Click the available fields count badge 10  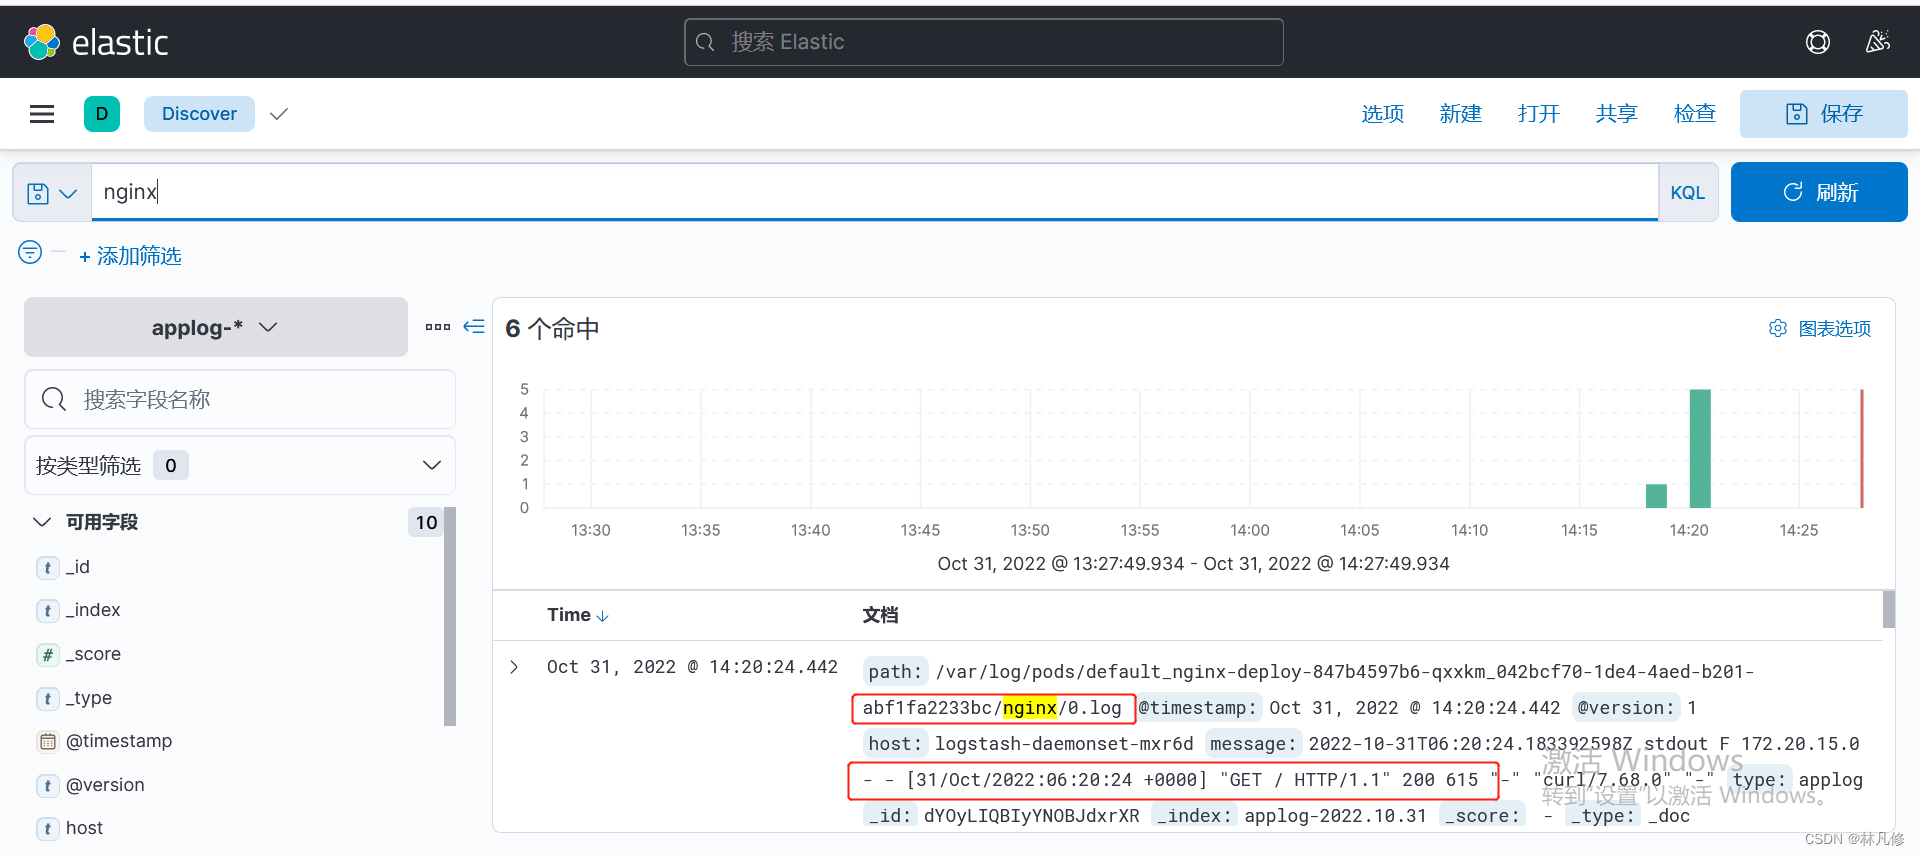tap(426, 522)
